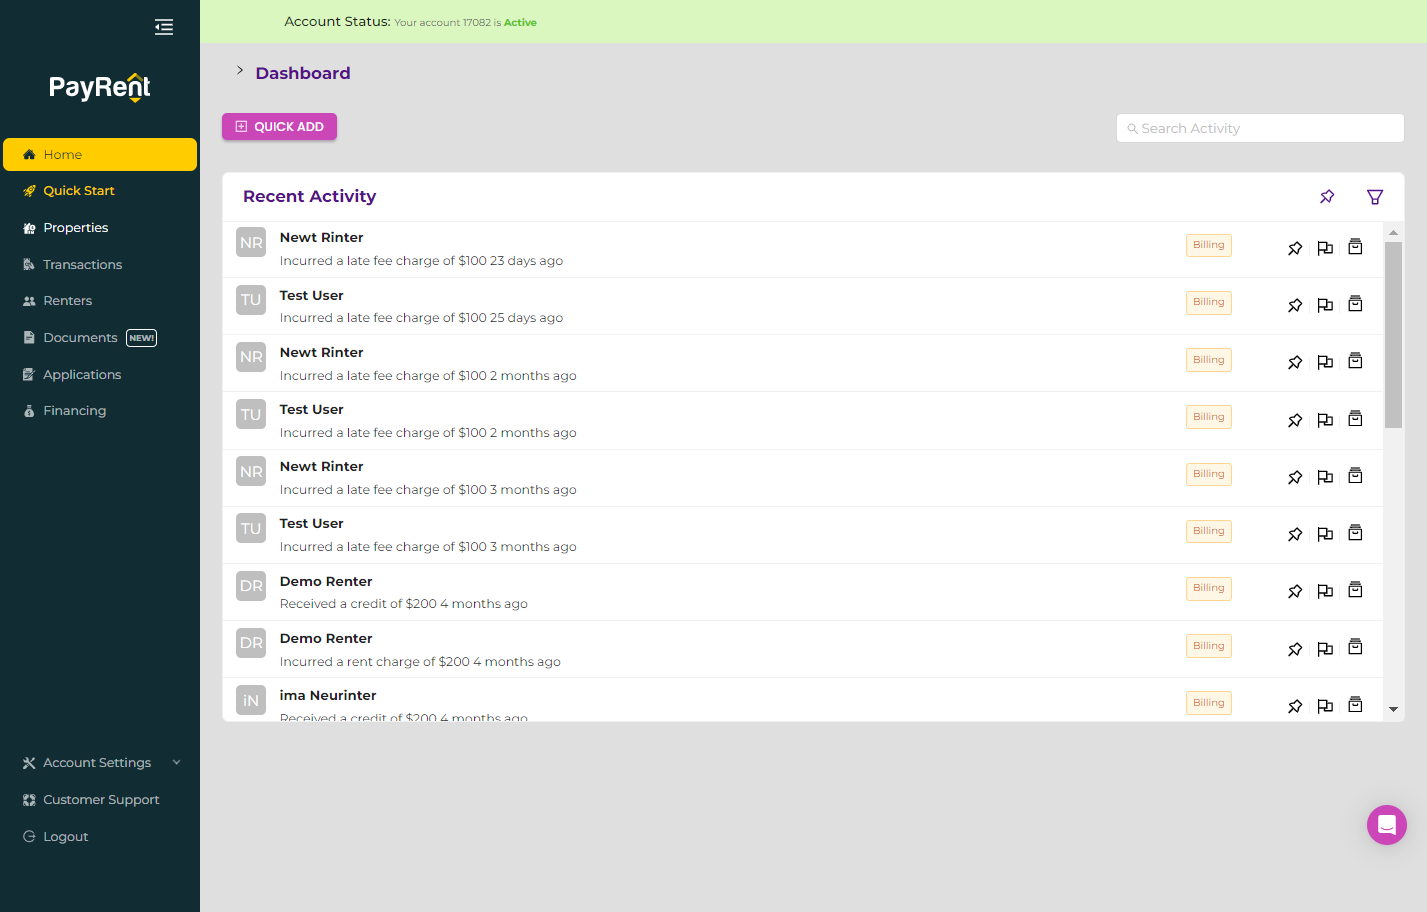Flag Test User's 25 days ago activity
Viewport: 1427px width, 912px height.
tap(1325, 305)
